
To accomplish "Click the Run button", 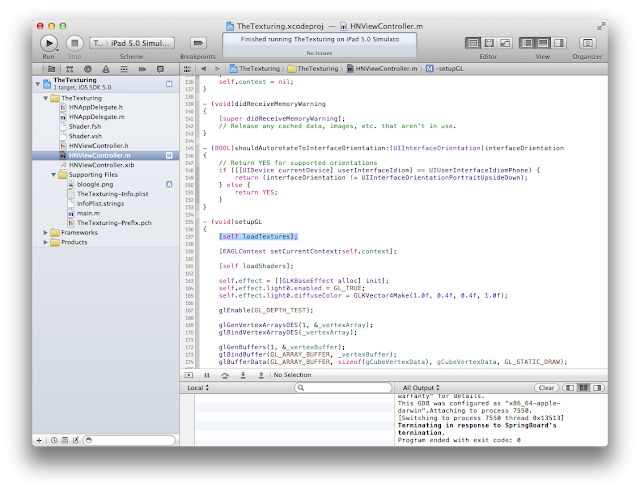I will [x=49, y=43].
